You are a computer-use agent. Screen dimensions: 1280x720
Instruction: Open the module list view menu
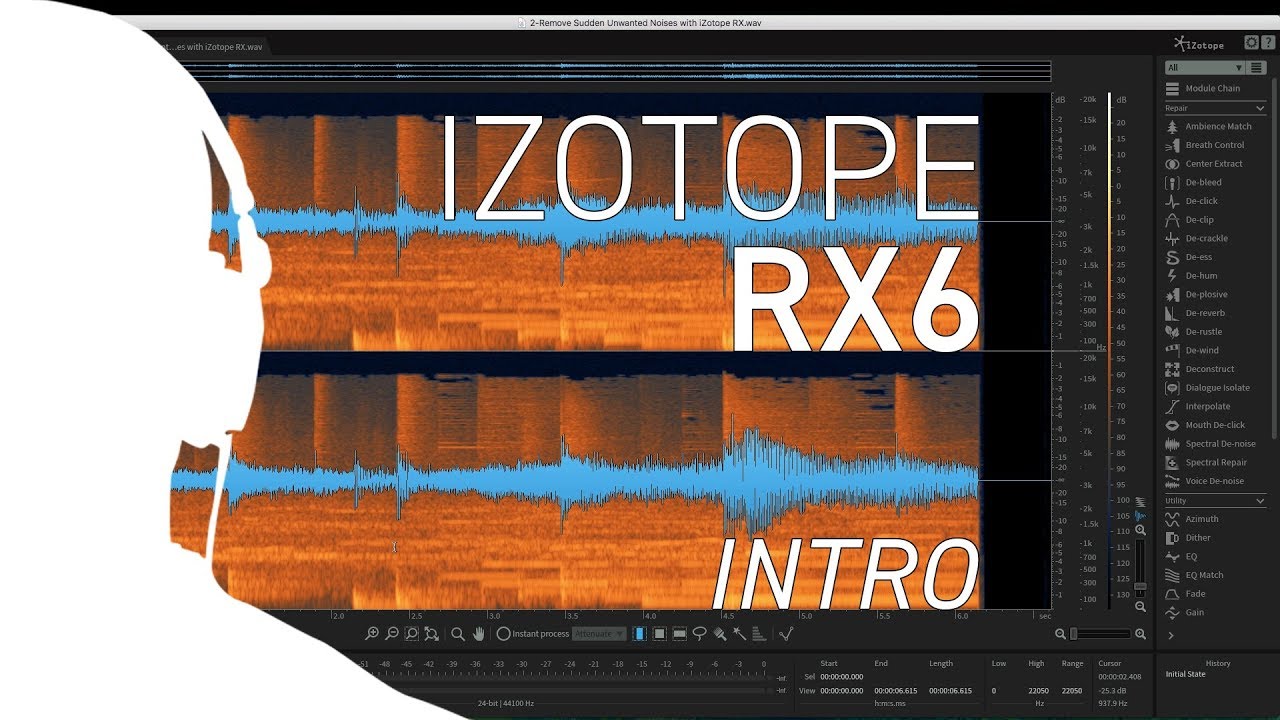coord(1257,68)
